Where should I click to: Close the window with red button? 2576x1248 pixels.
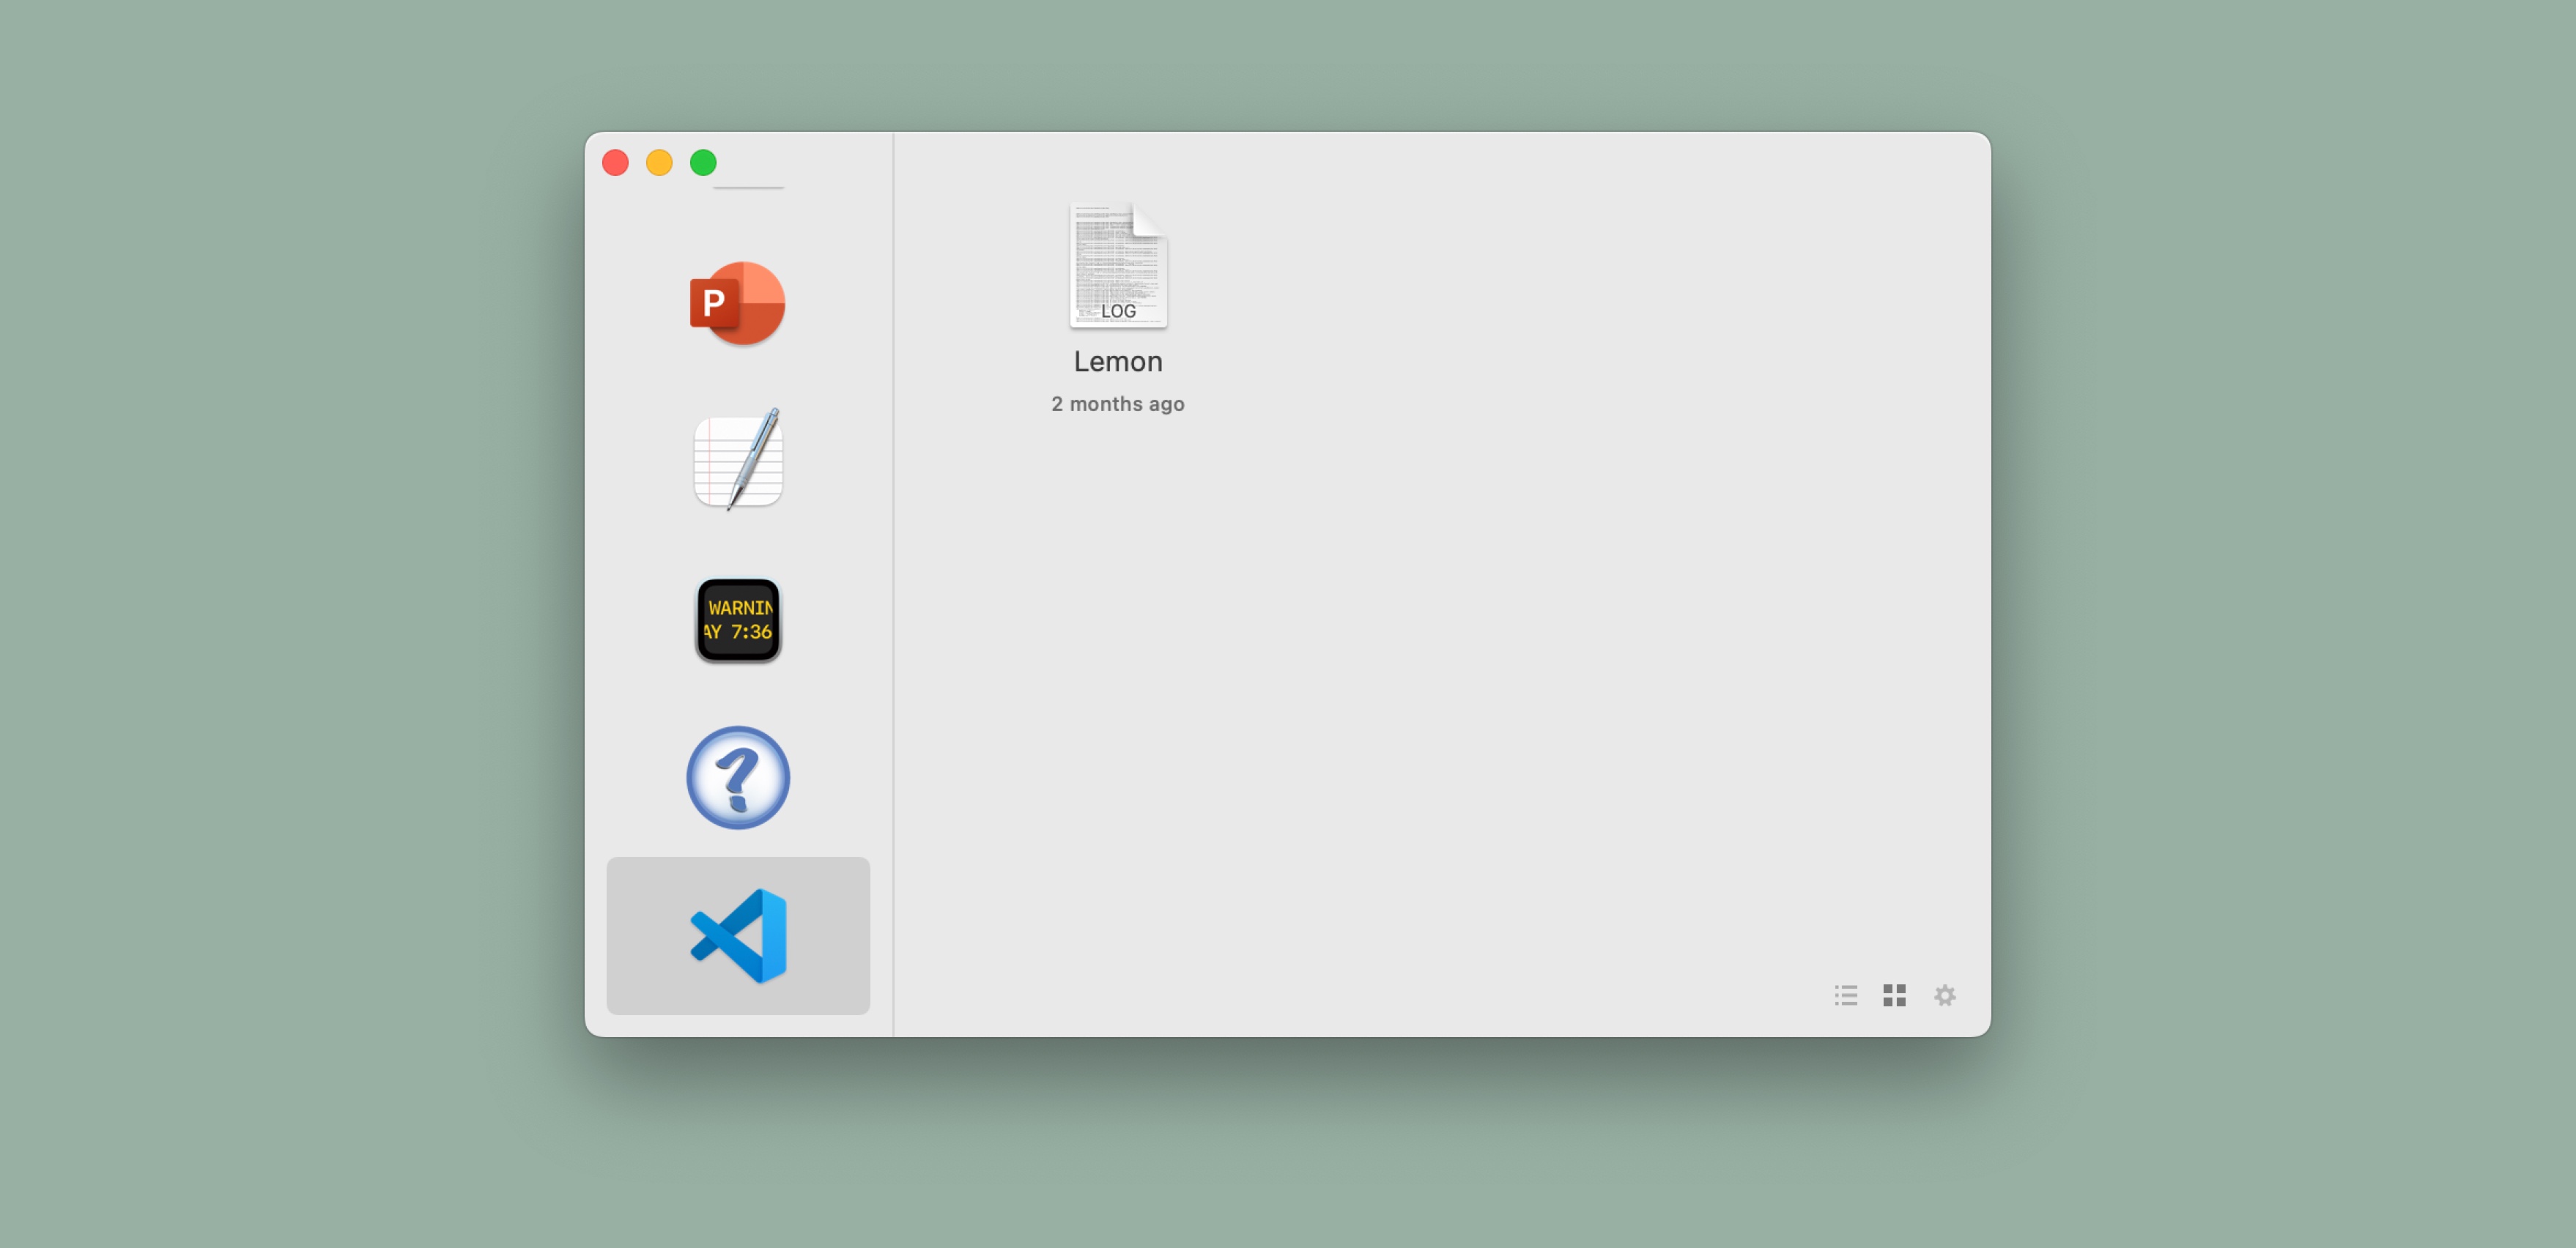coord(615,162)
